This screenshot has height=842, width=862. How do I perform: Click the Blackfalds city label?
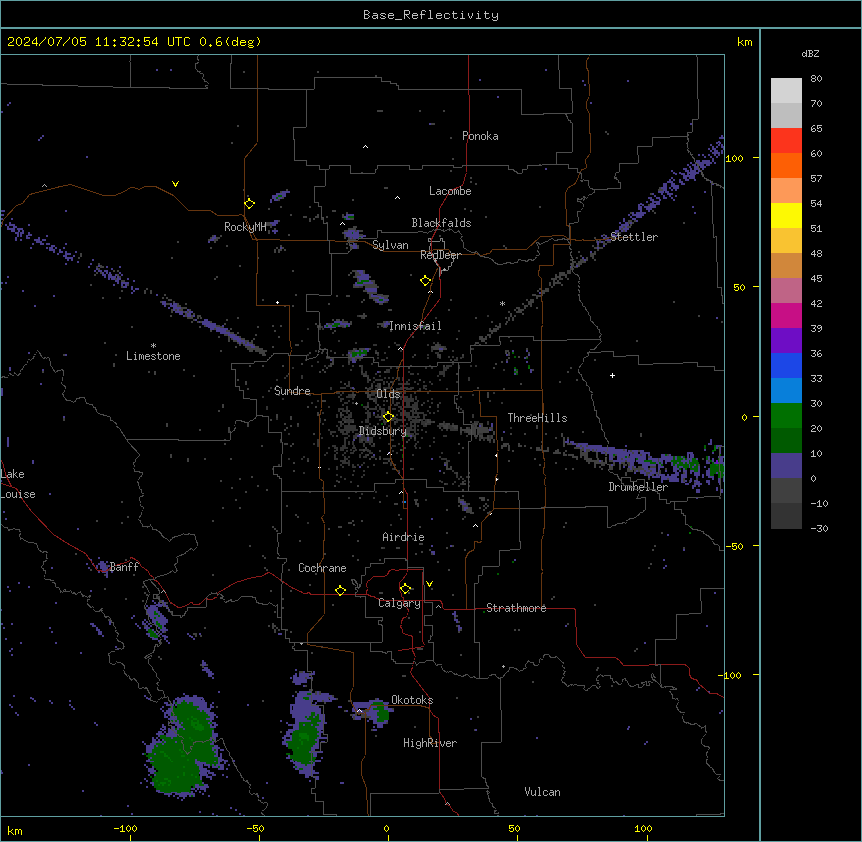[441, 223]
